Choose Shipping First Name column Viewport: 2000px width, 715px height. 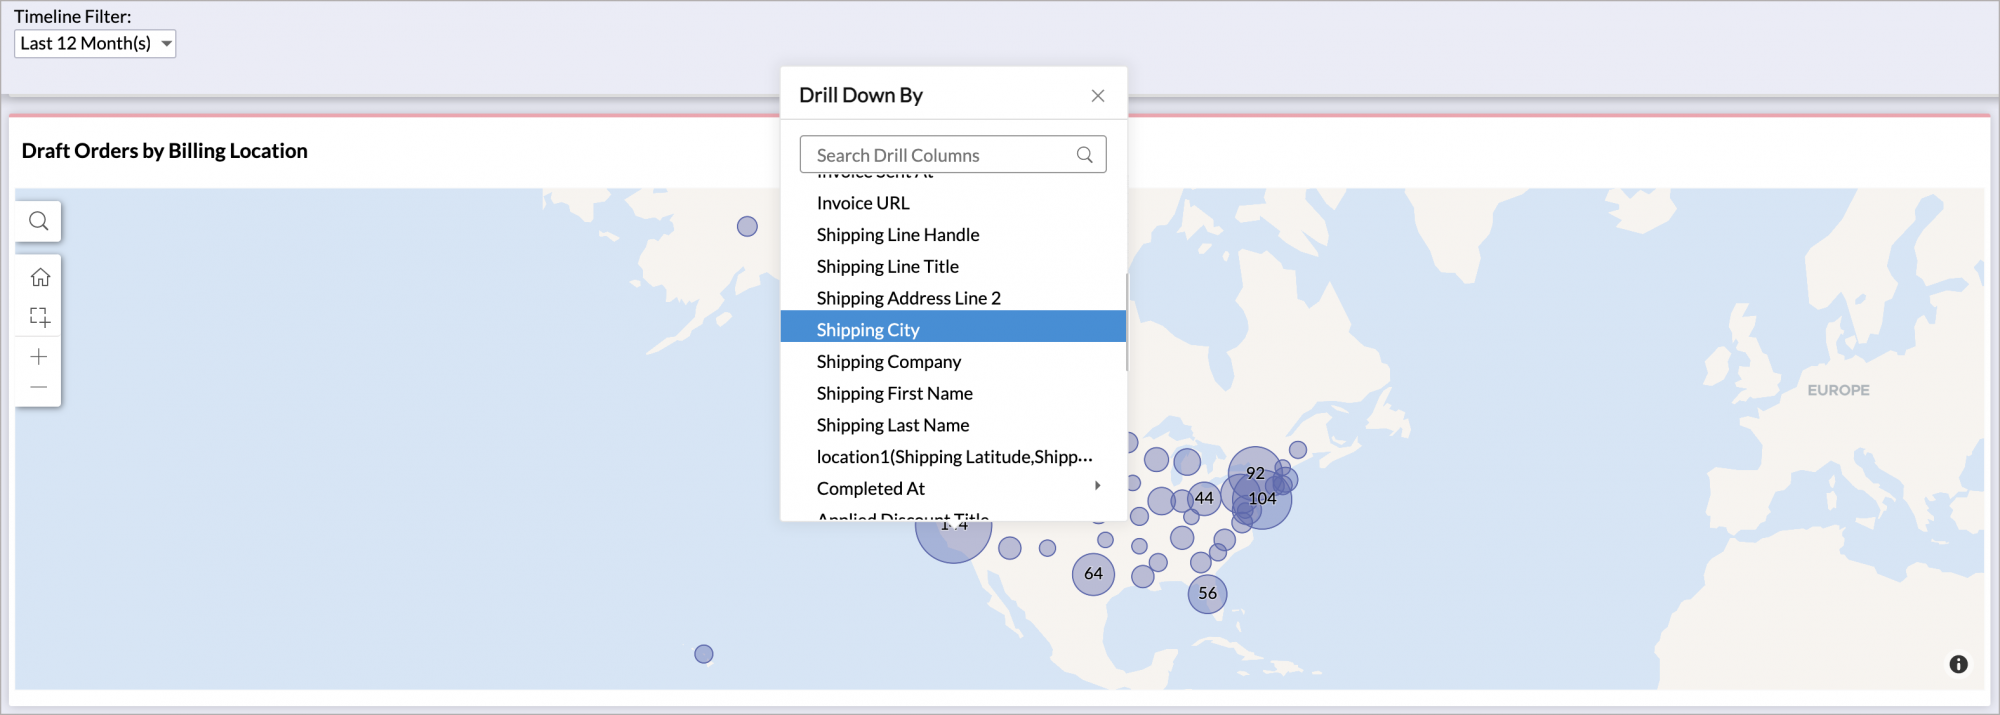pyautogui.click(x=894, y=394)
